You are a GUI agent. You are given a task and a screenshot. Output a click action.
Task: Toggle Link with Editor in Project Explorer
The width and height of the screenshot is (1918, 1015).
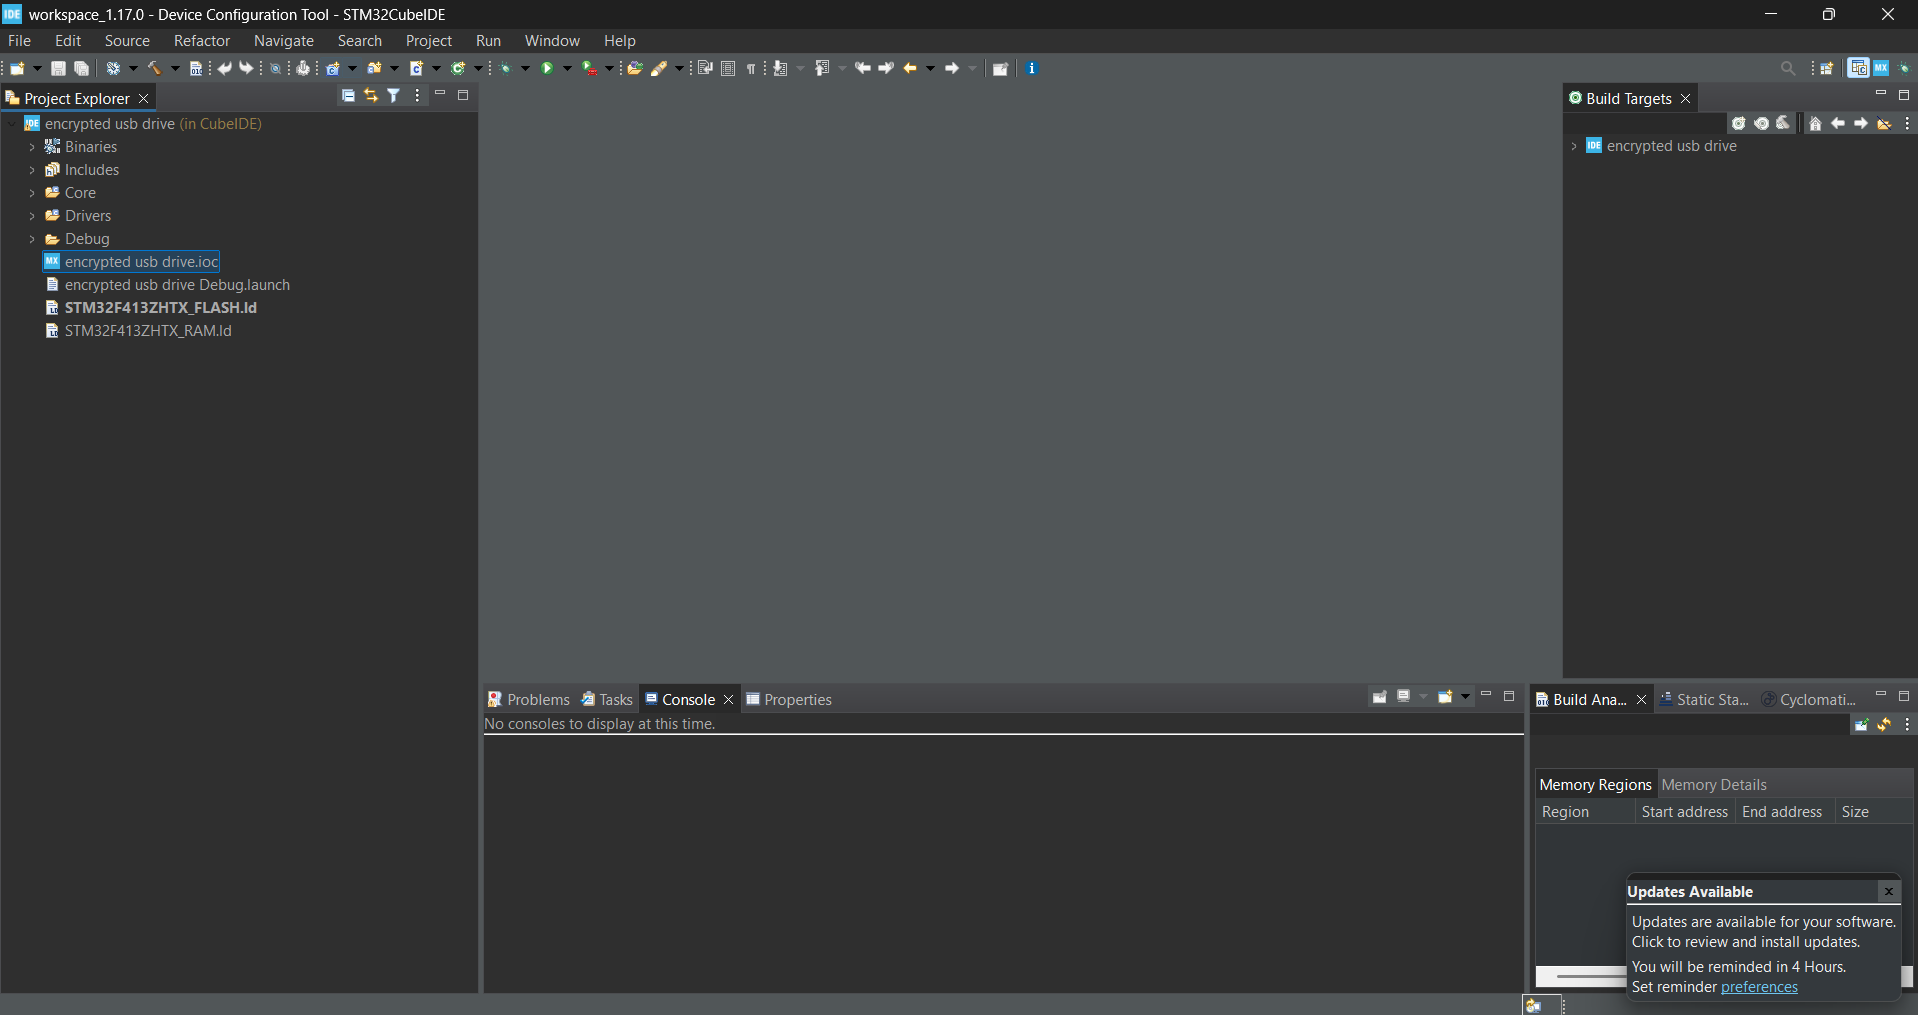click(370, 95)
